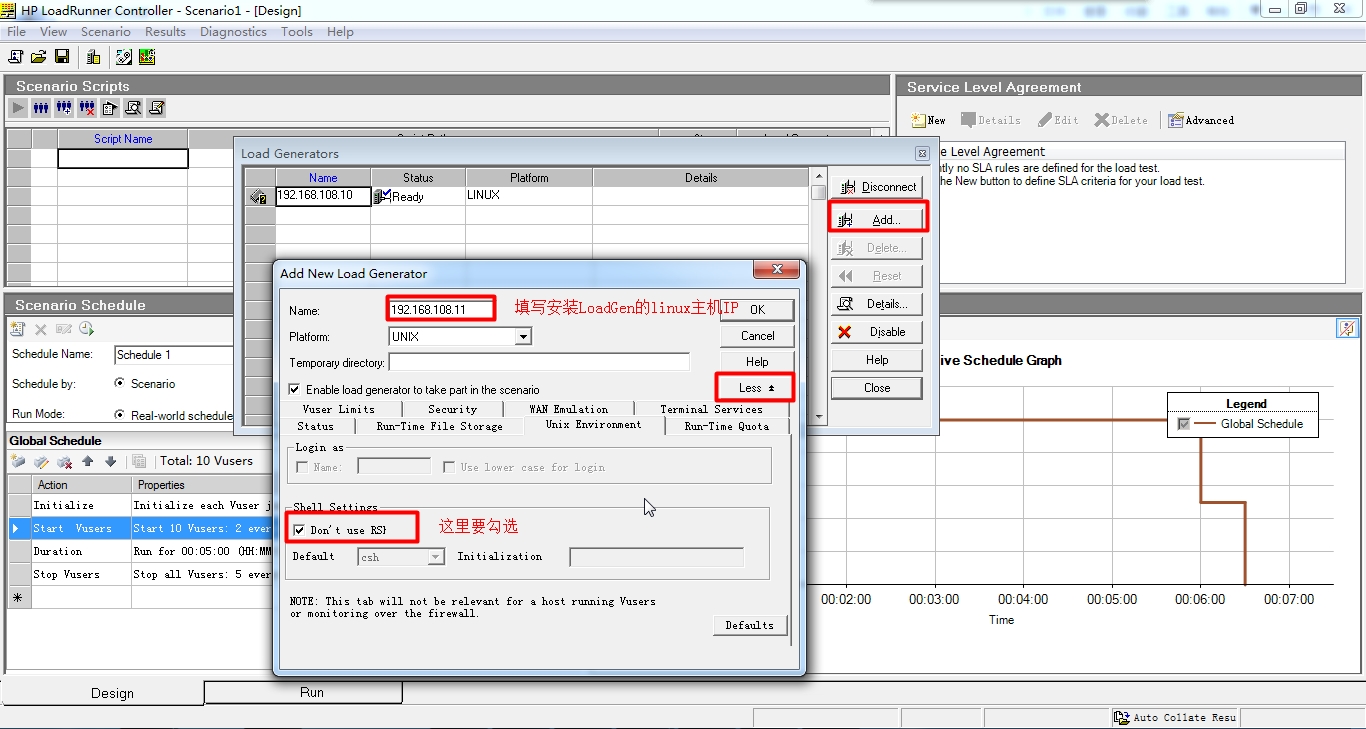This screenshot has width=1366, height=729.
Task: Select the Real-world schedule run mode radio button
Action: (120, 415)
